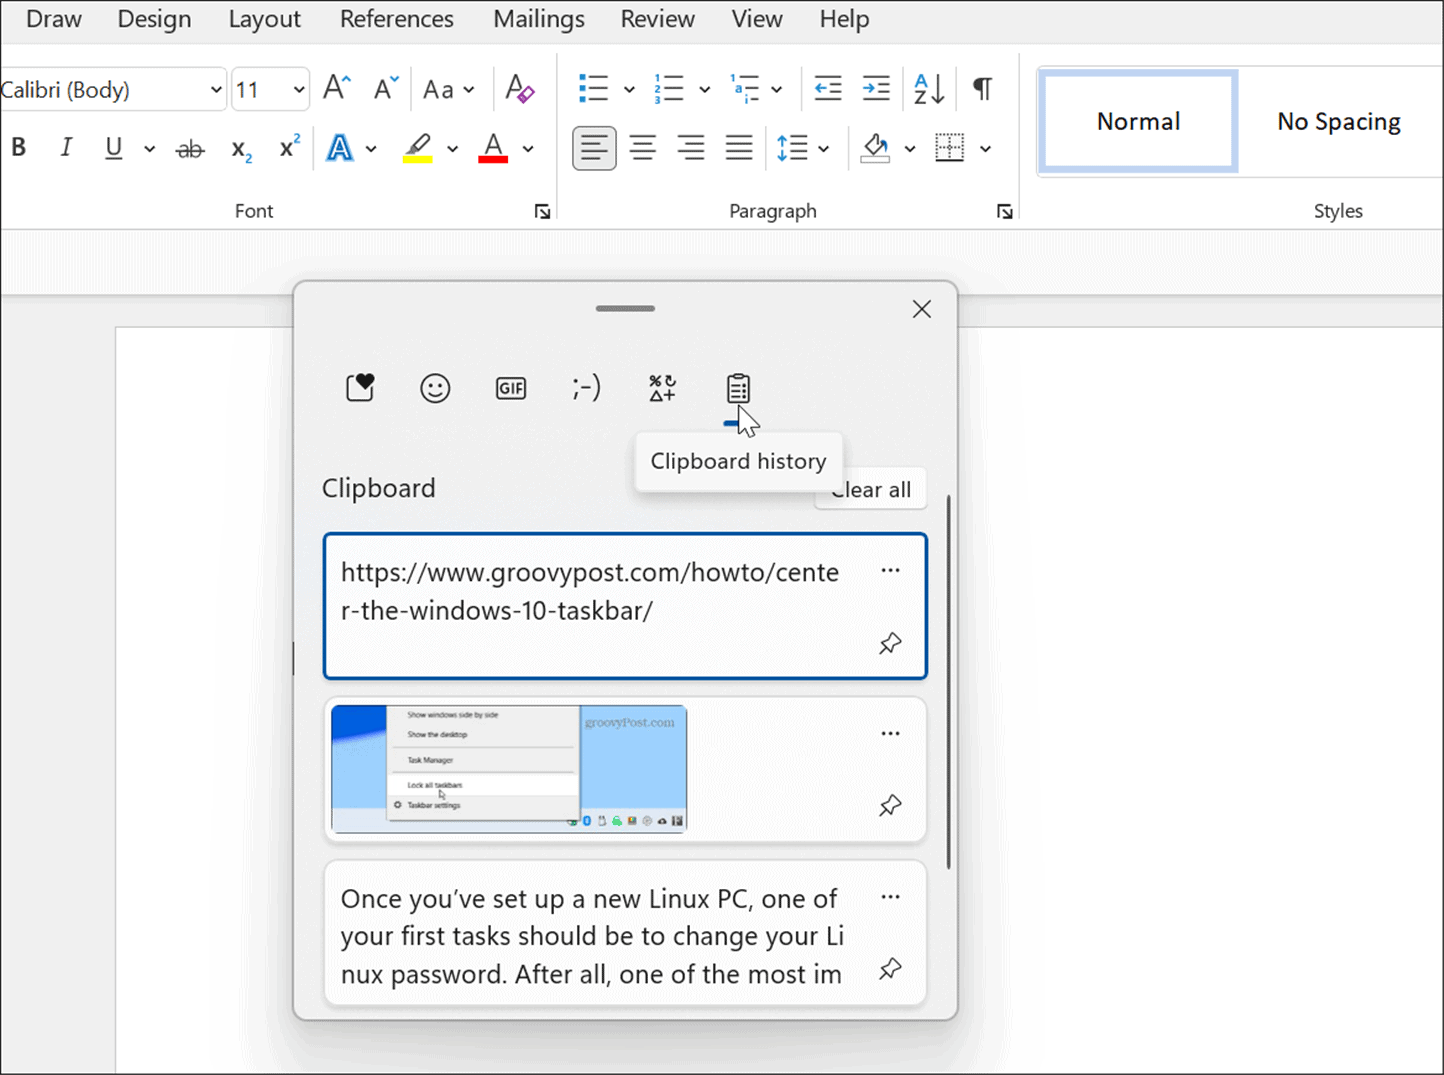Pin the groovypost URL clipboard entry
Image resolution: width=1444 pixels, height=1075 pixels.
(889, 643)
